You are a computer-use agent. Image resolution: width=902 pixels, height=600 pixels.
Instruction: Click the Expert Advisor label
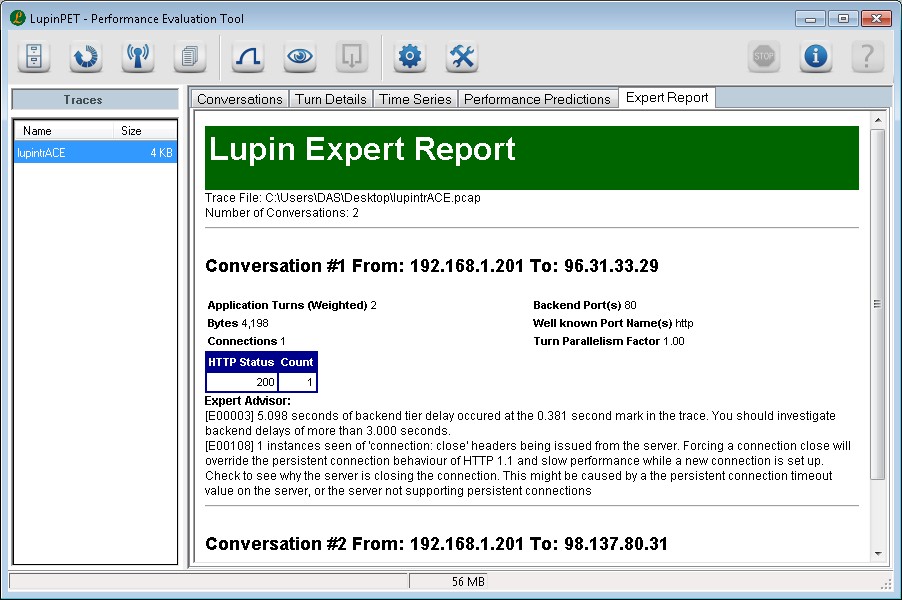point(248,401)
